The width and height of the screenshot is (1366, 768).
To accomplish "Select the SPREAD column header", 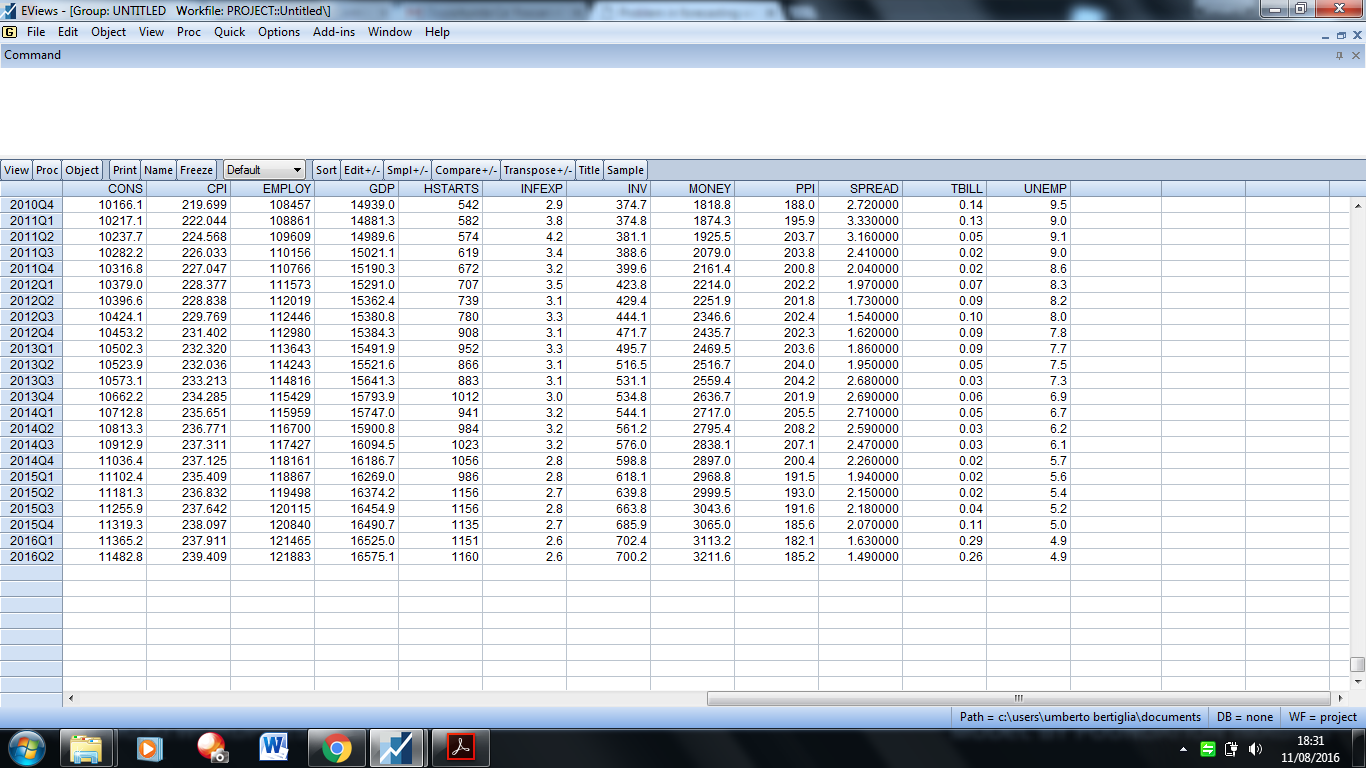I will pyautogui.click(x=860, y=189).
